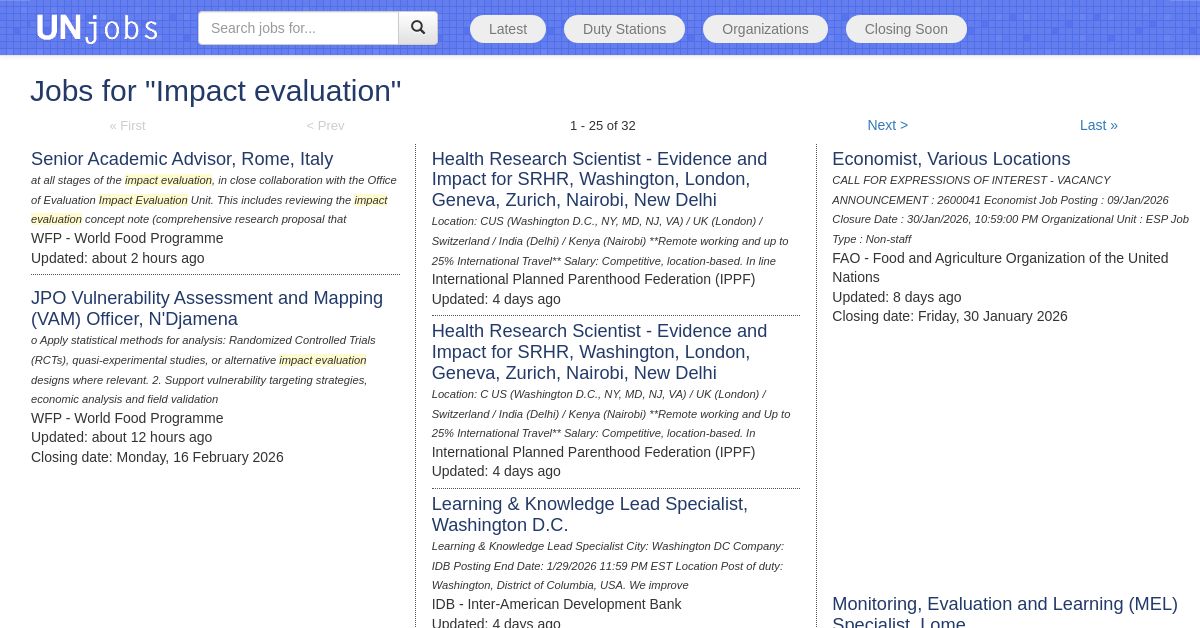Click the magnifying glass search icon
Screen dimensions: 1200x628
[418, 28]
